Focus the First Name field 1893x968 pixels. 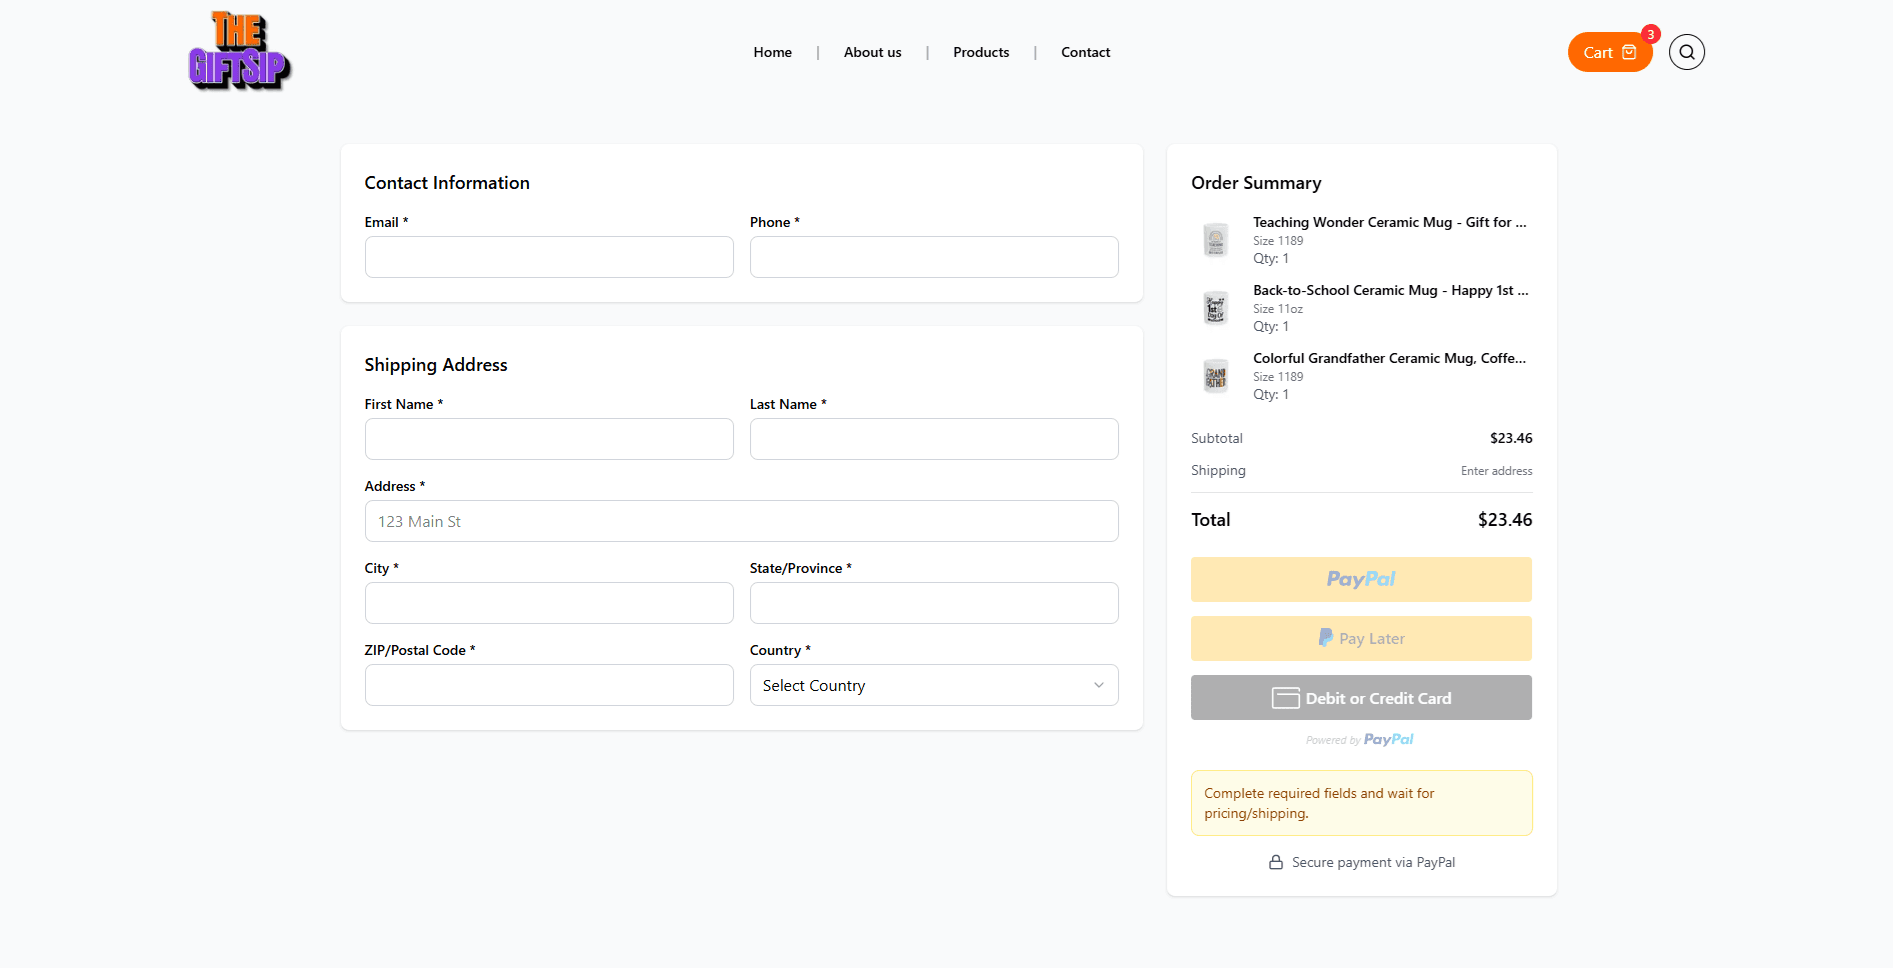click(x=548, y=439)
